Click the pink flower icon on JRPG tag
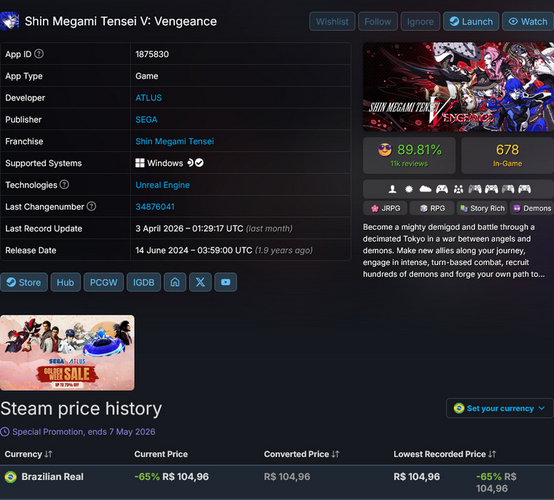 point(375,208)
